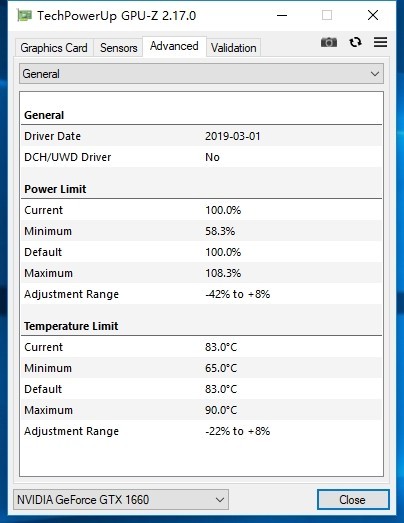Viewport: 404px width, 523px height.
Task: Close the window with the X button
Action: (373, 15)
